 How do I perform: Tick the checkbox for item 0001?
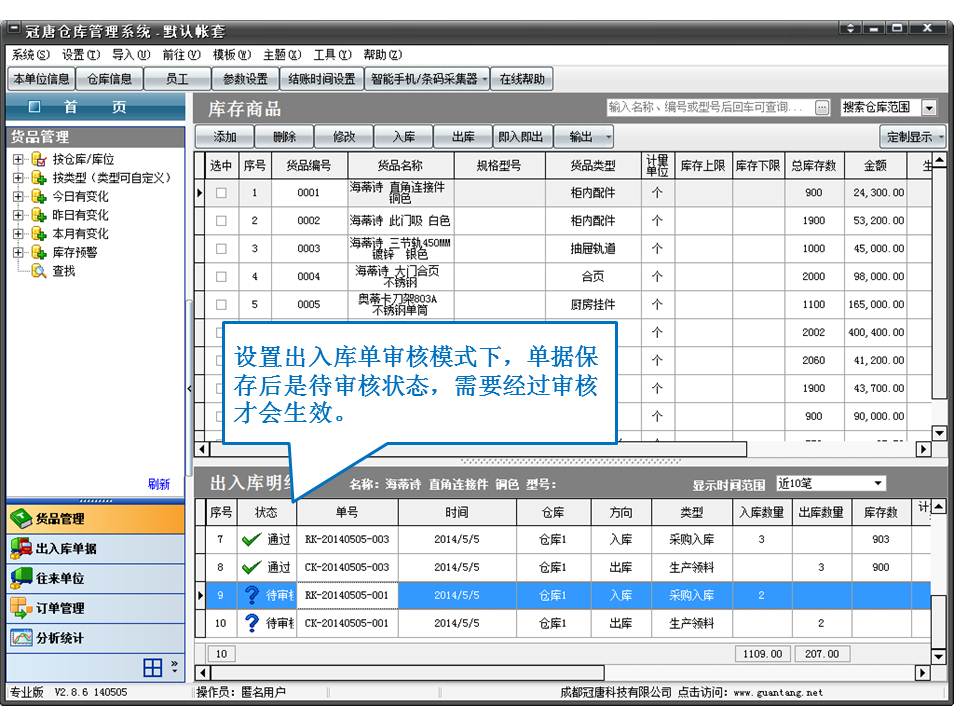(221, 193)
